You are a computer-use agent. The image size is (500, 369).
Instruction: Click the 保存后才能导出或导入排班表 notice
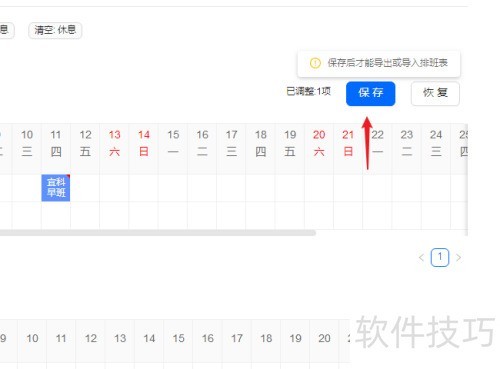[379, 63]
